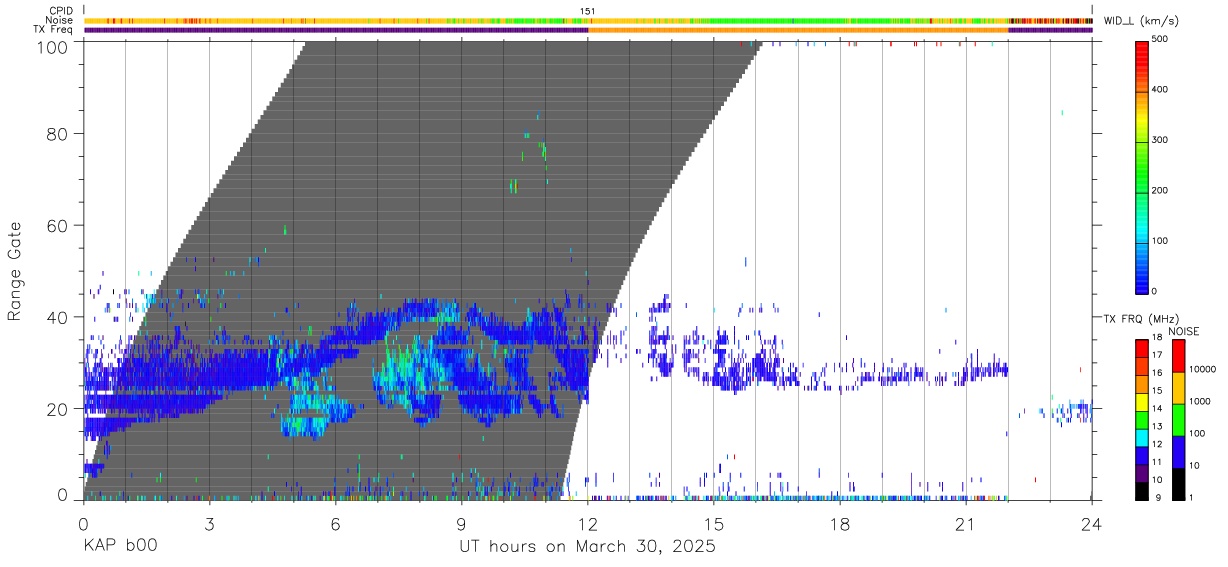Click the 13 label on the TX FRQ legend
1228x567 pixels.
click(1156, 427)
